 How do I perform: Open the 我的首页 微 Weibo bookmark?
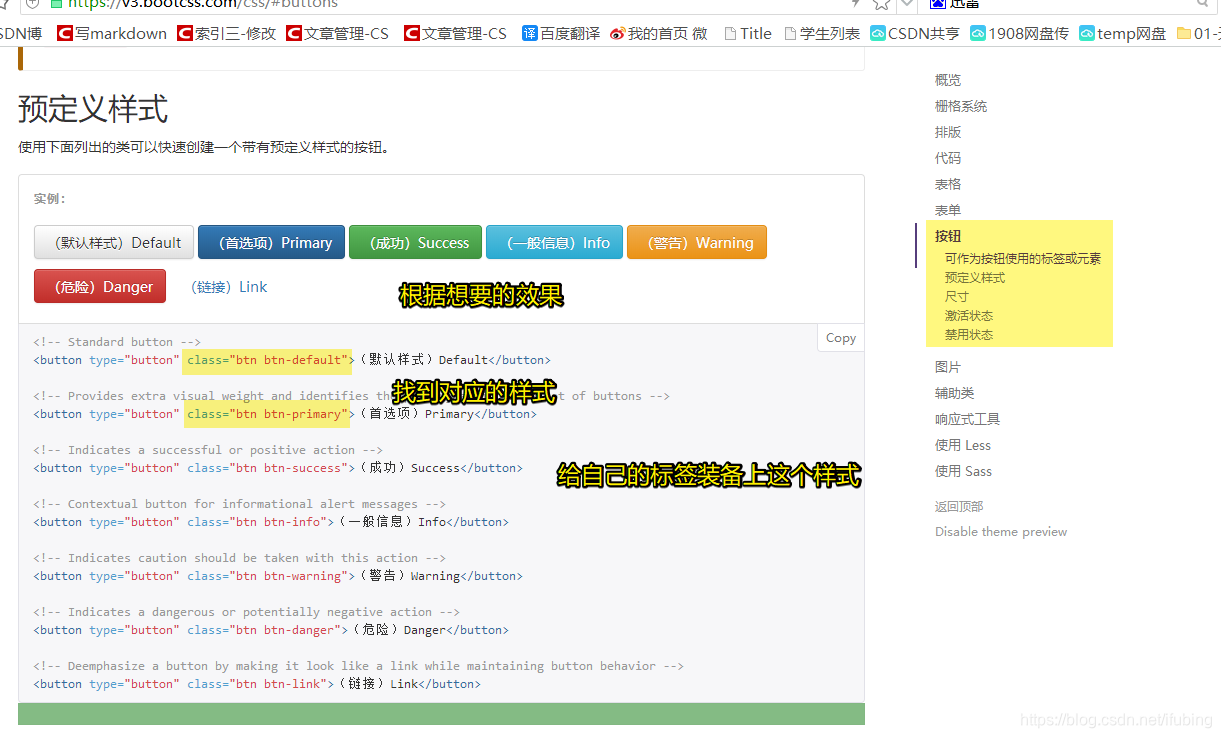(x=659, y=33)
